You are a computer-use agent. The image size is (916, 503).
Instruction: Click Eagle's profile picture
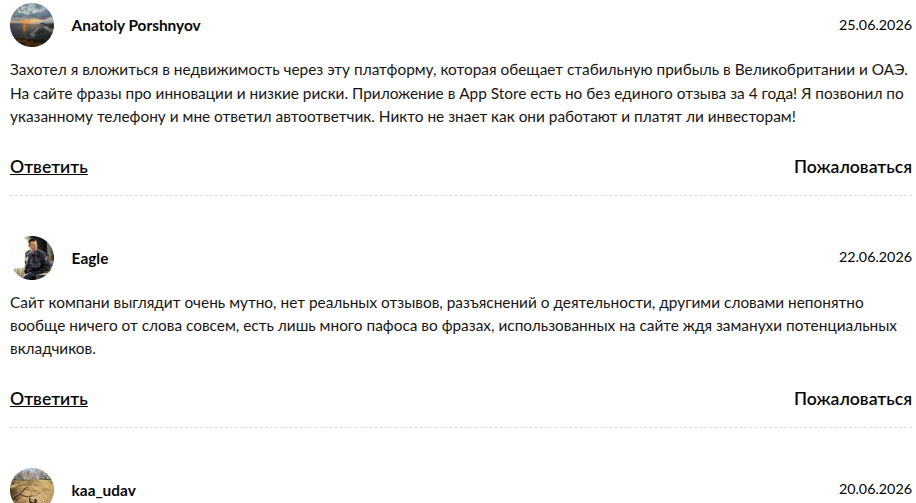(32, 258)
